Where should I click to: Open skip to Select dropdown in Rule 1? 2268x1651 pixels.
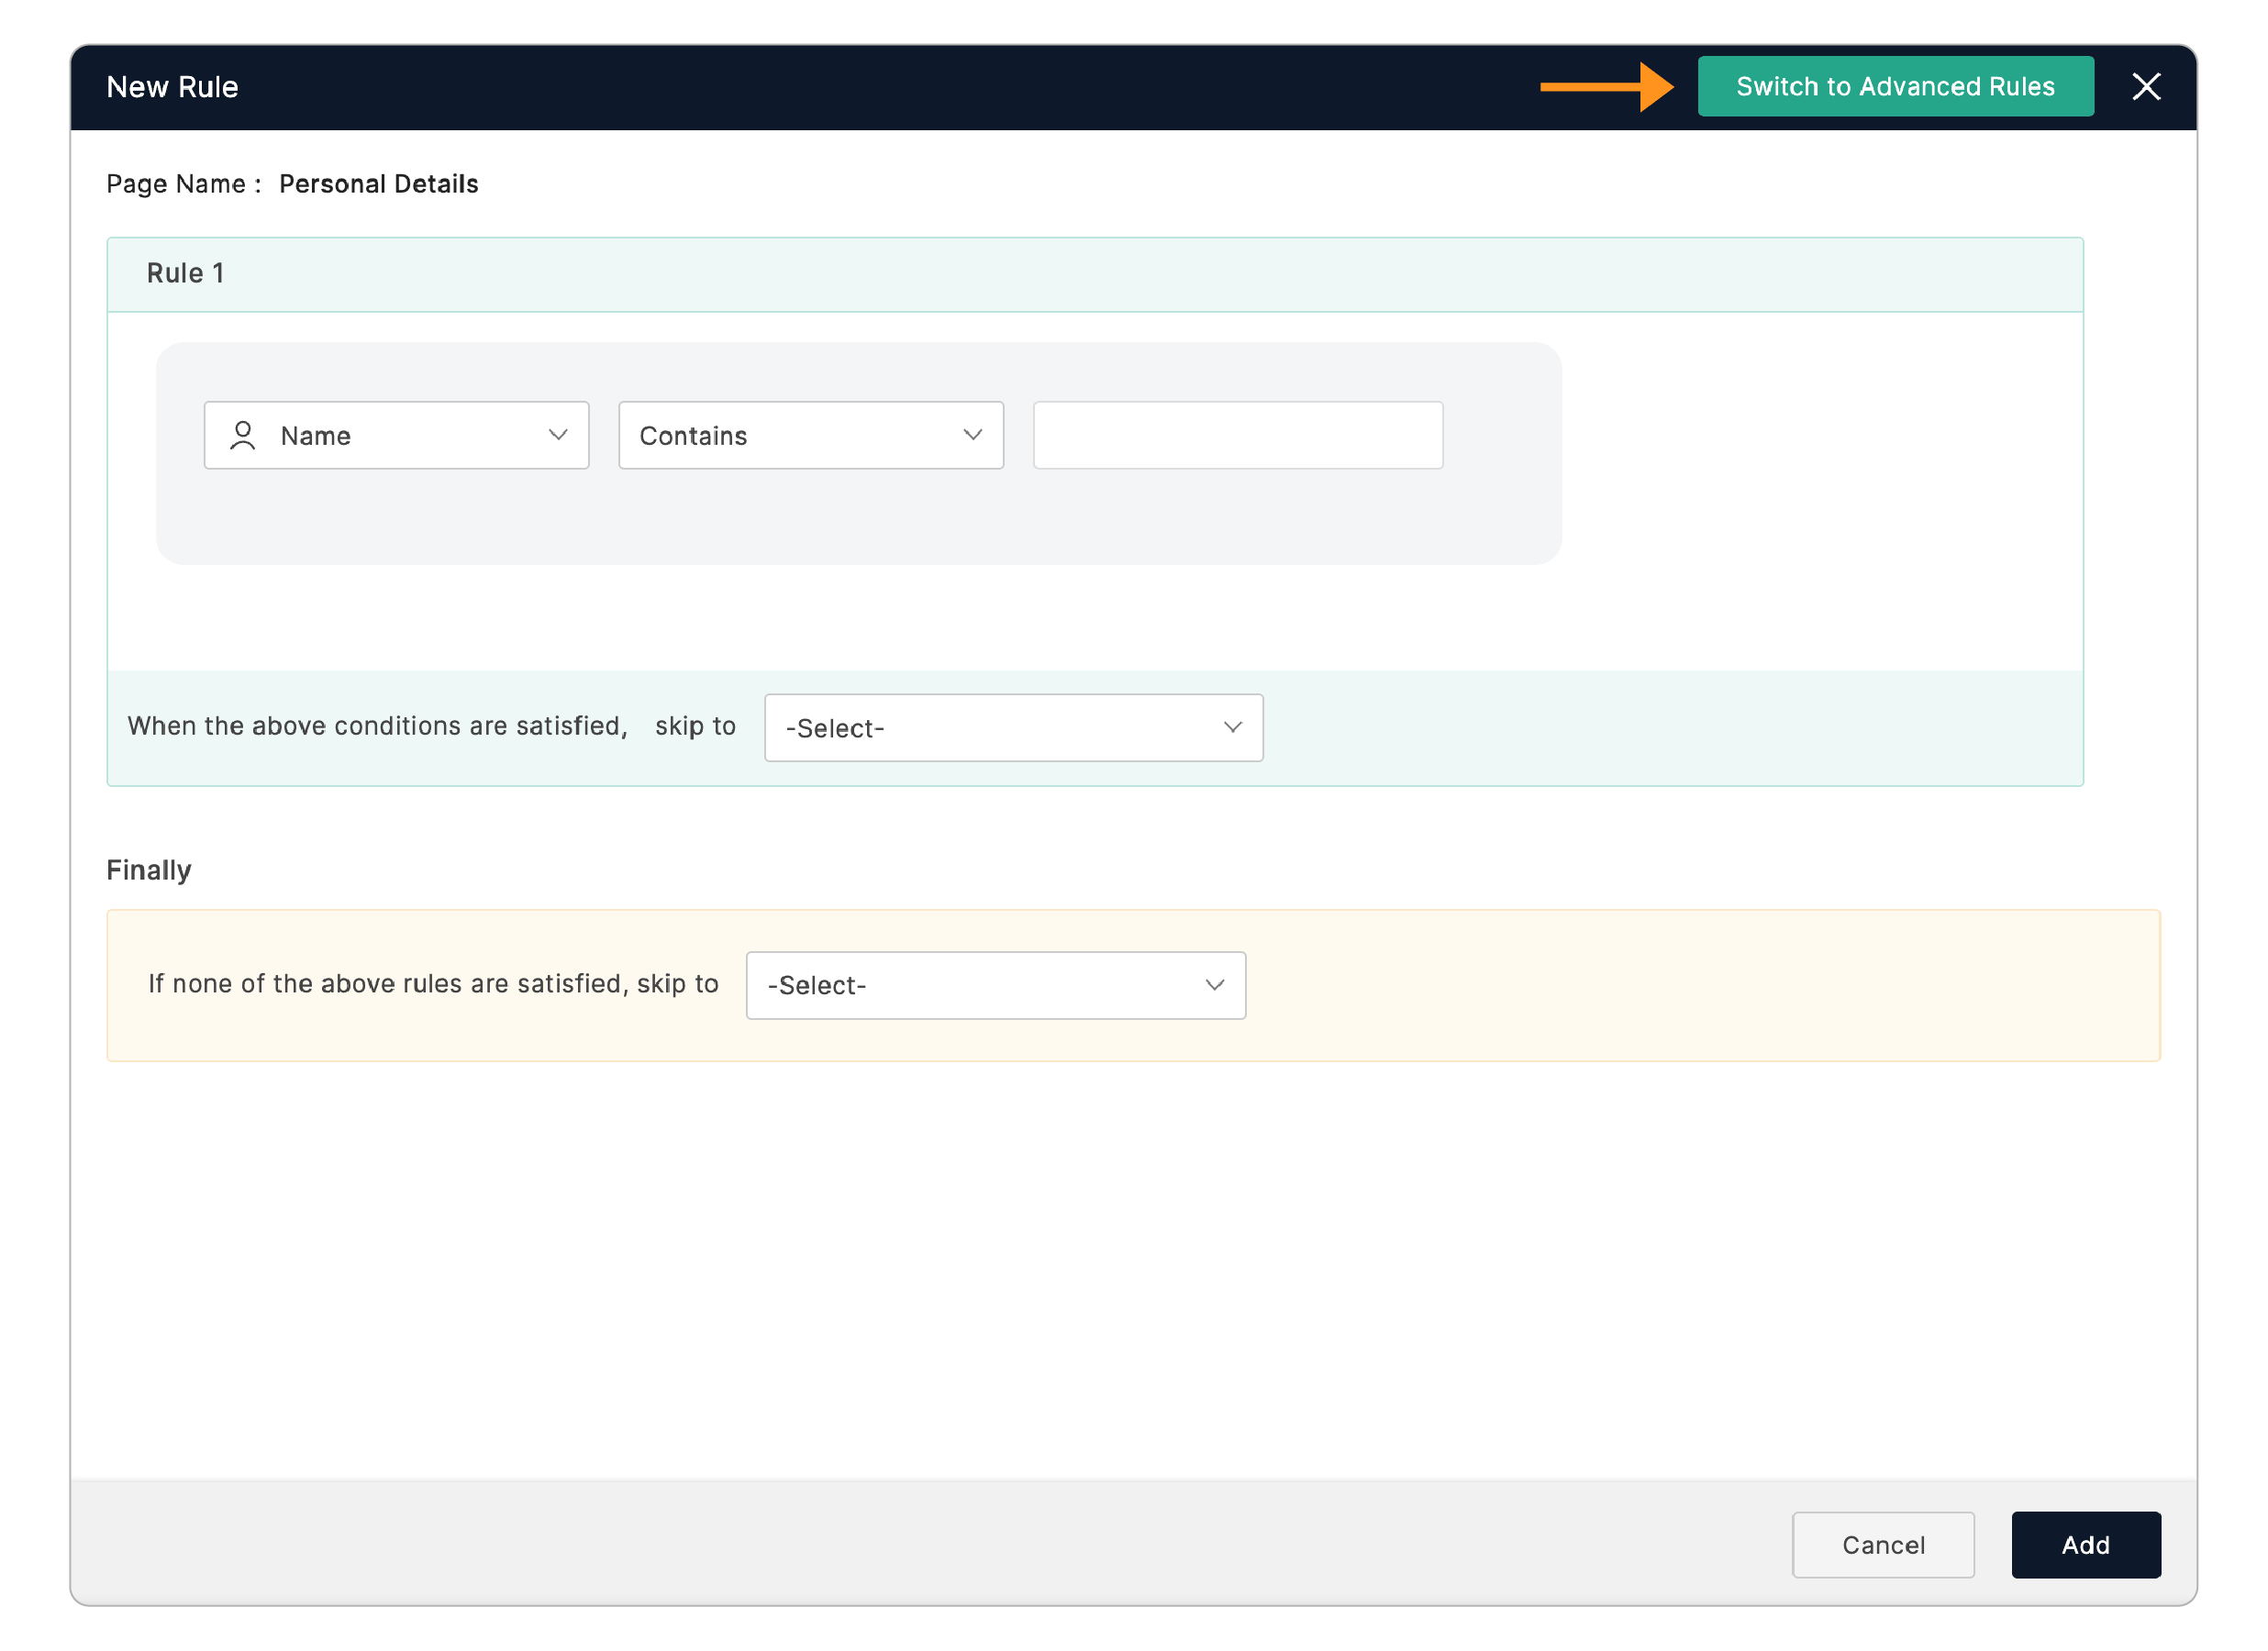pyautogui.click(x=1013, y=728)
